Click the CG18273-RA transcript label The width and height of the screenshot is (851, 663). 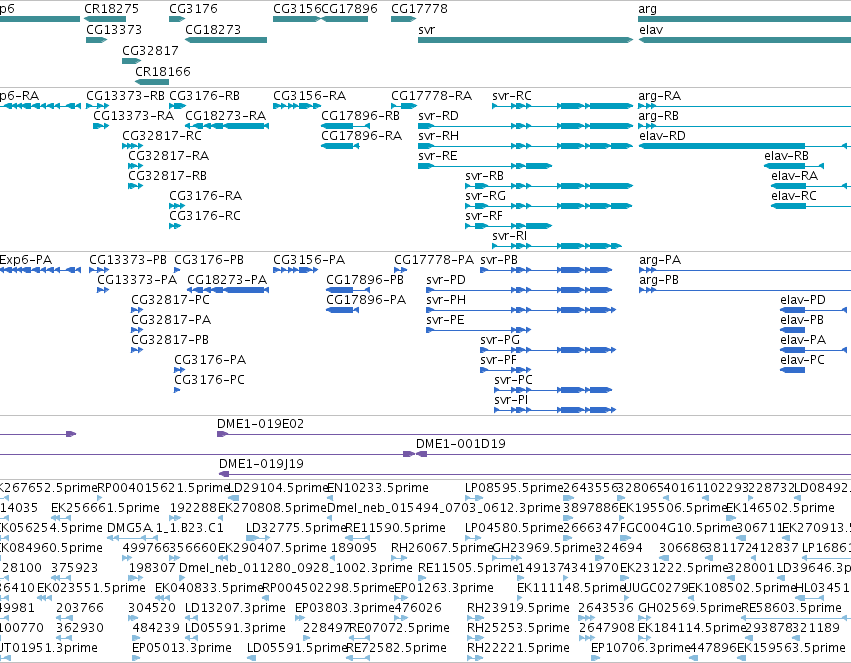[x=226, y=116]
